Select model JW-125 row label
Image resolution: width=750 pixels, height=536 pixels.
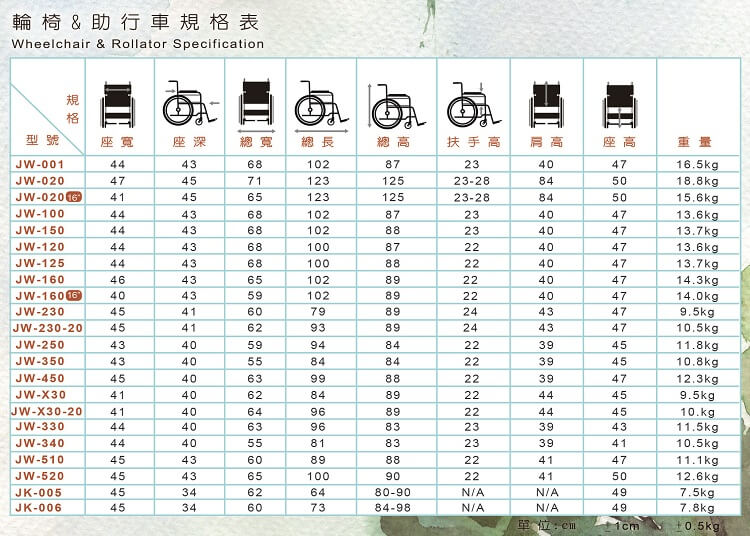coord(40,263)
